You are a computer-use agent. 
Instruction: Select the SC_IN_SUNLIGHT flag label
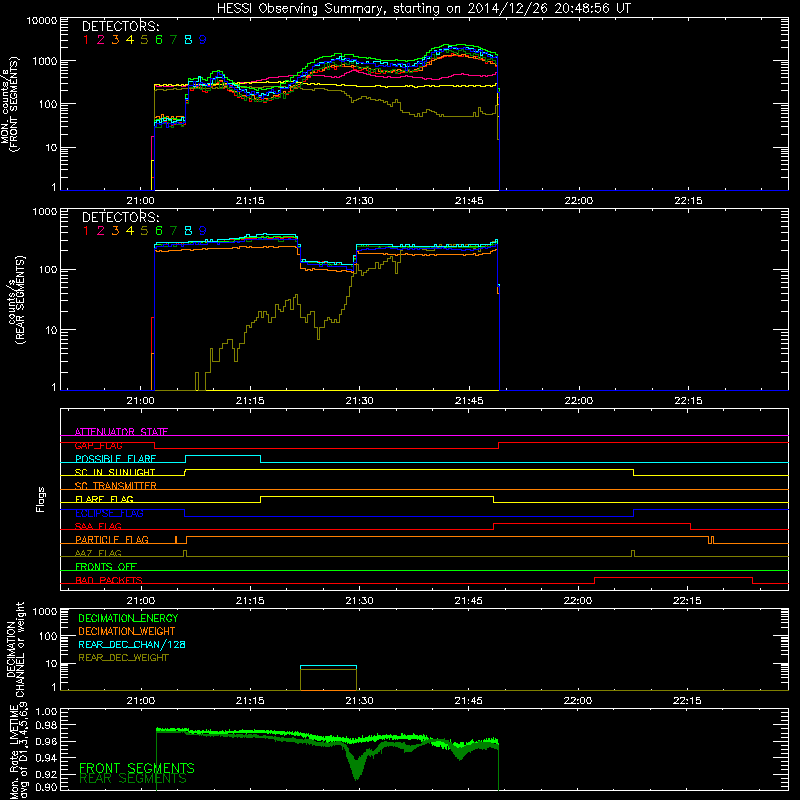click(115, 472)
